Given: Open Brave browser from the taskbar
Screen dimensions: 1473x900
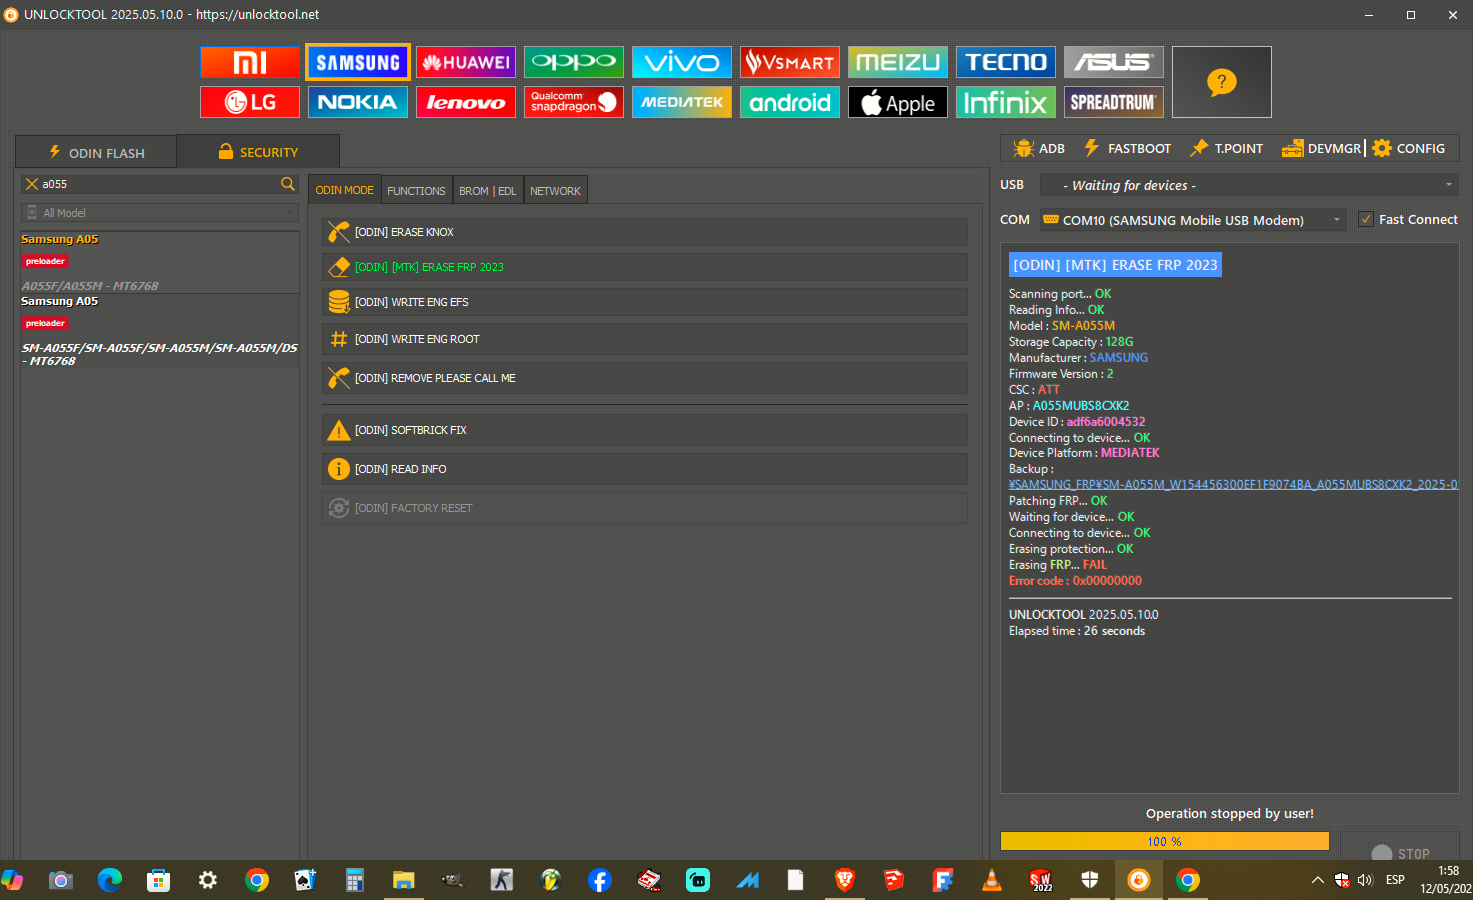Looking at the screenshot, I should click(x=845, y=880).
